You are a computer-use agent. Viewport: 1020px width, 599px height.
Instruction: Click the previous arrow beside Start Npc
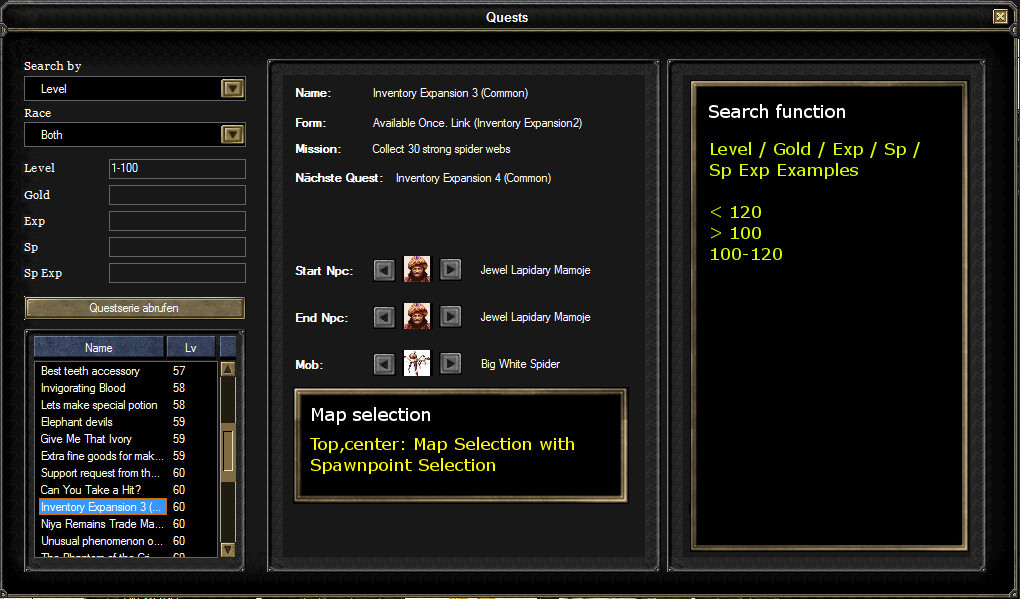(x=384, y=269)
